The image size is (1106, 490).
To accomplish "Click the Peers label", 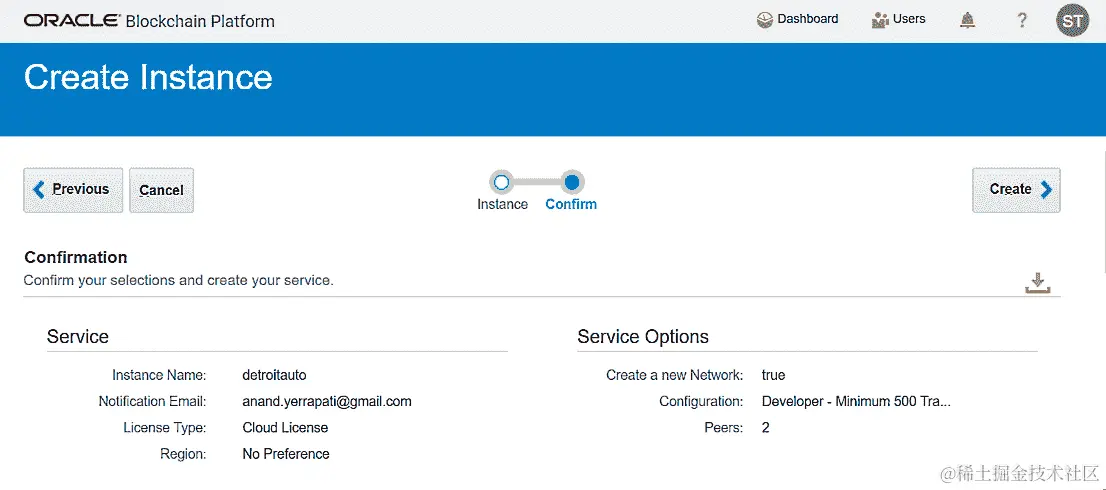I will click(x=723, y=428).
